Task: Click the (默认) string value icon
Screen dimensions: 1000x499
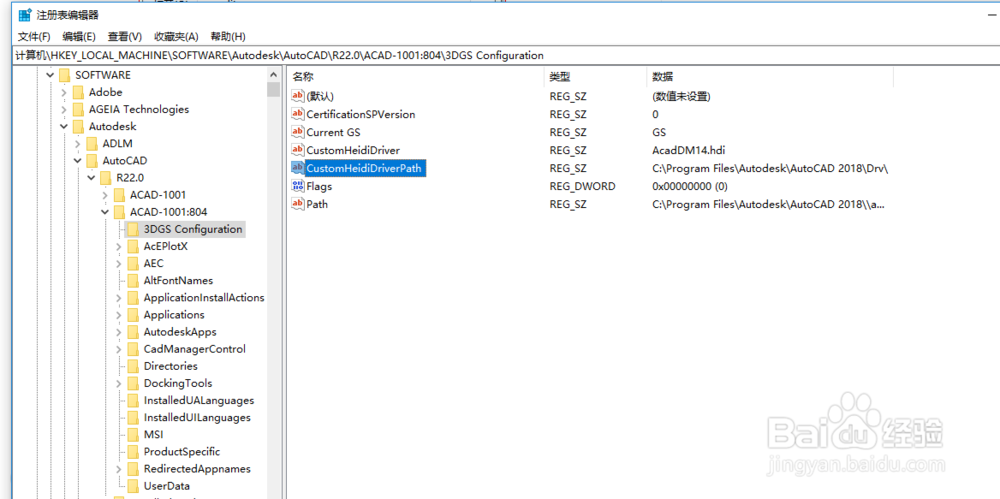Action: [x=298, y=96]
